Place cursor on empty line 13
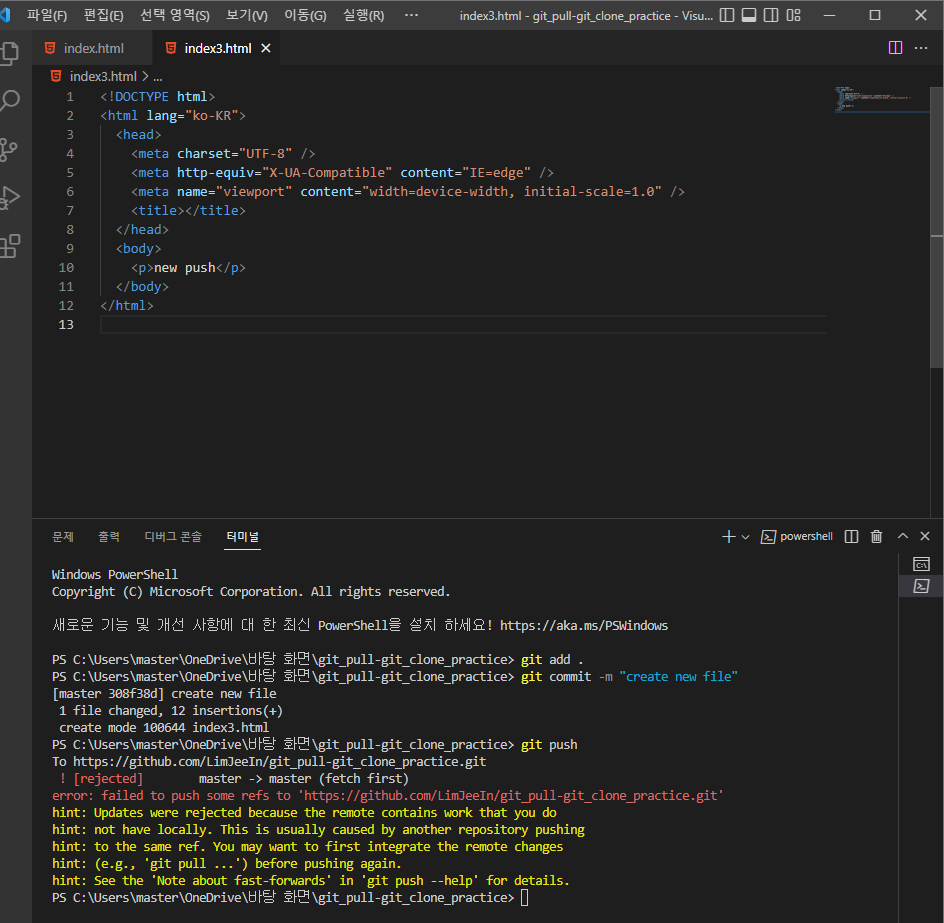944x923 pixels. click(464, 325)
